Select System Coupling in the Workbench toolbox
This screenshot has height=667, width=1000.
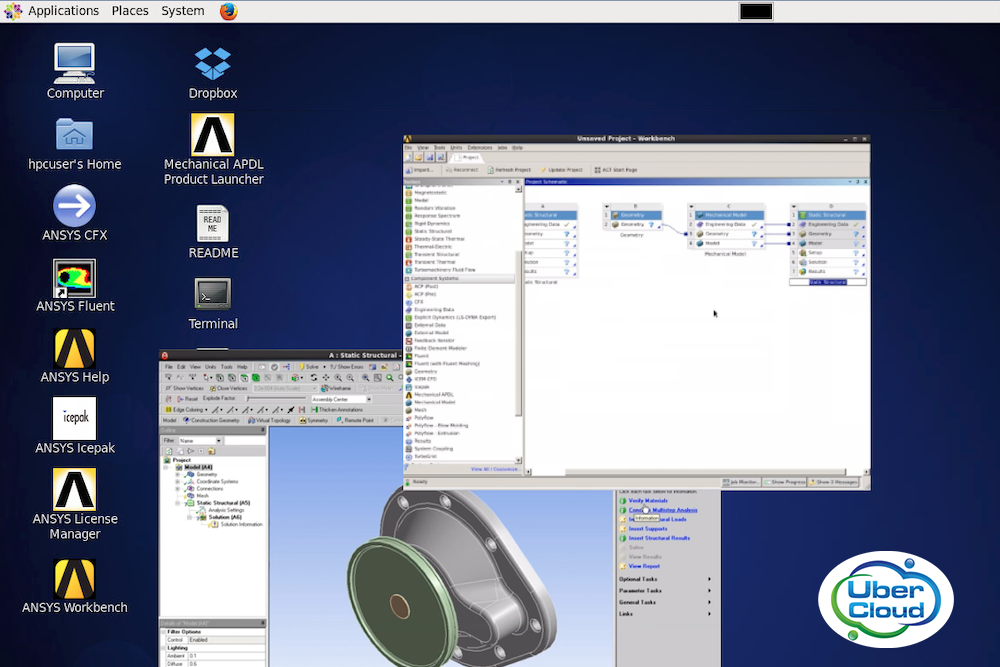pos(434,448)
